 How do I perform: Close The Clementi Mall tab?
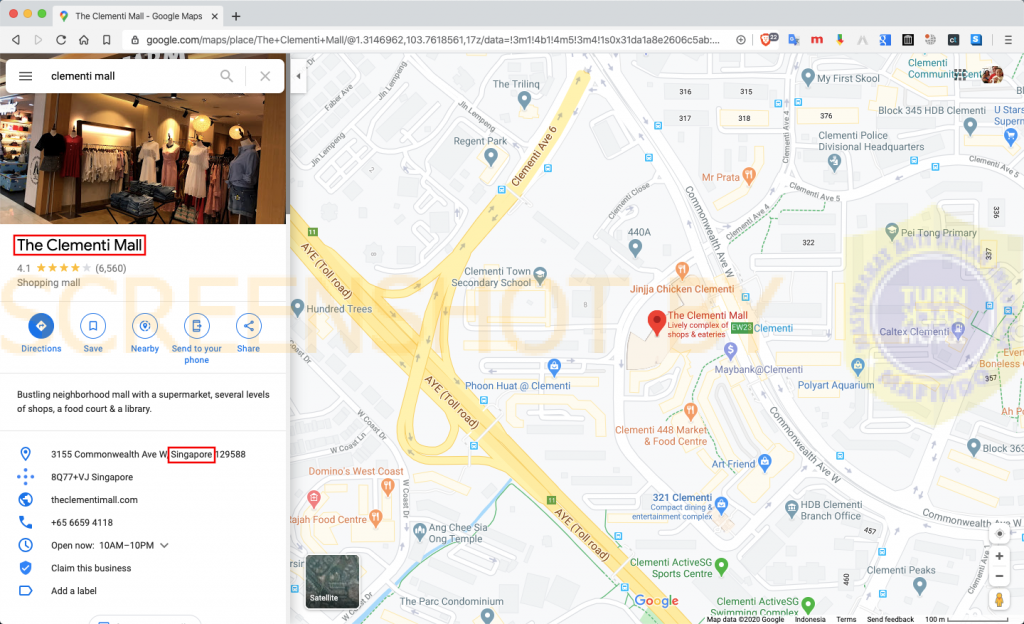coord(214,16)
